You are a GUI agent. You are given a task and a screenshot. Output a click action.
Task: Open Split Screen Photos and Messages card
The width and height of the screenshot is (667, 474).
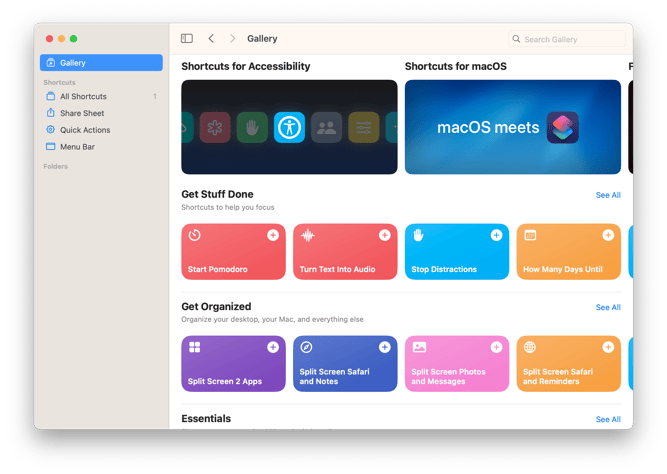[x=457, y=363]
